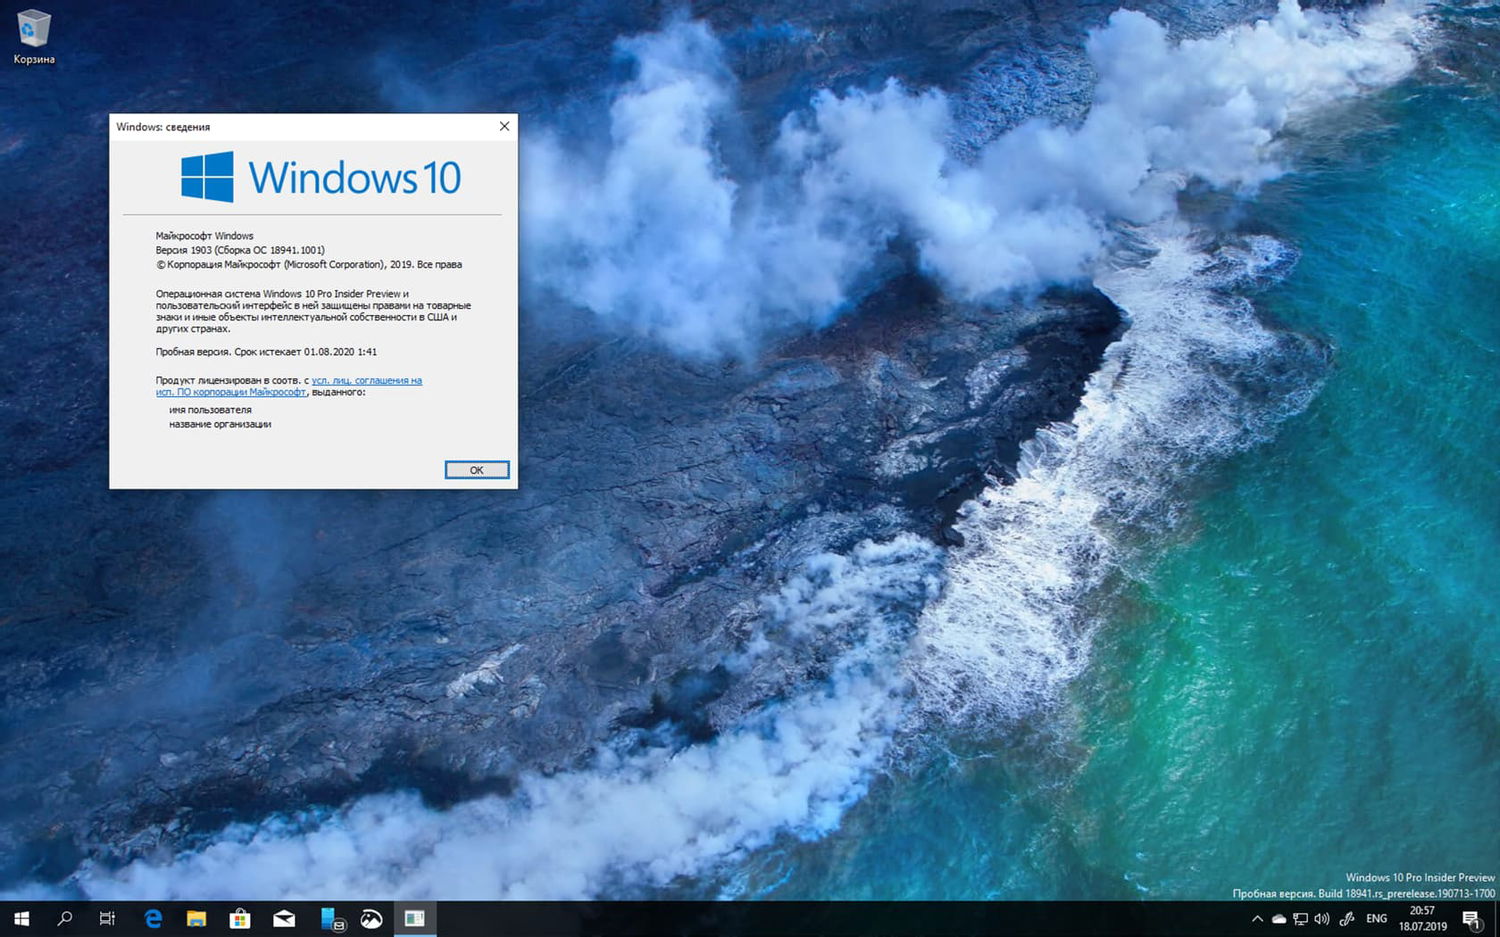The height and width of the screenshot is (937, 1500).
Task: Open the Action Center notifications
Action: pos(1469,918)
